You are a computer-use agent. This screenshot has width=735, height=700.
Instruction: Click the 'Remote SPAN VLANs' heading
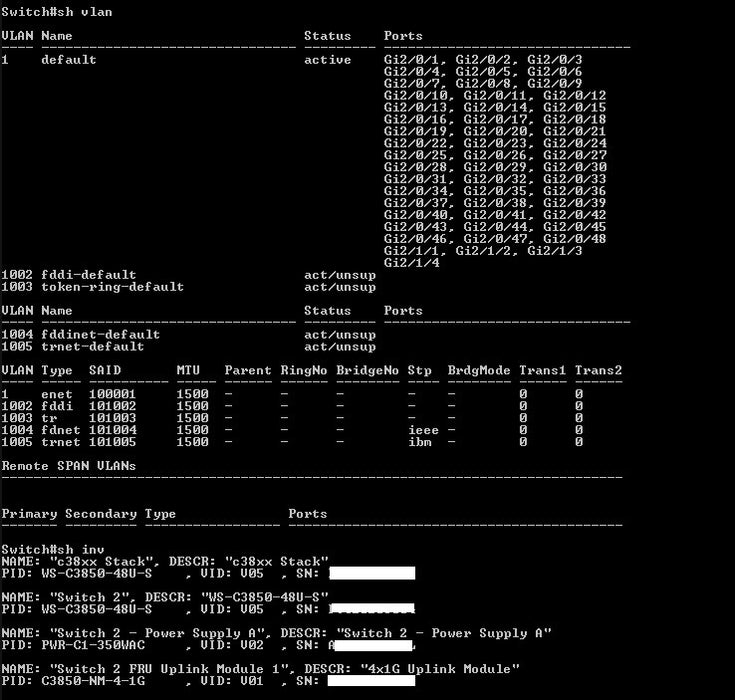click(x=69, y=466)
